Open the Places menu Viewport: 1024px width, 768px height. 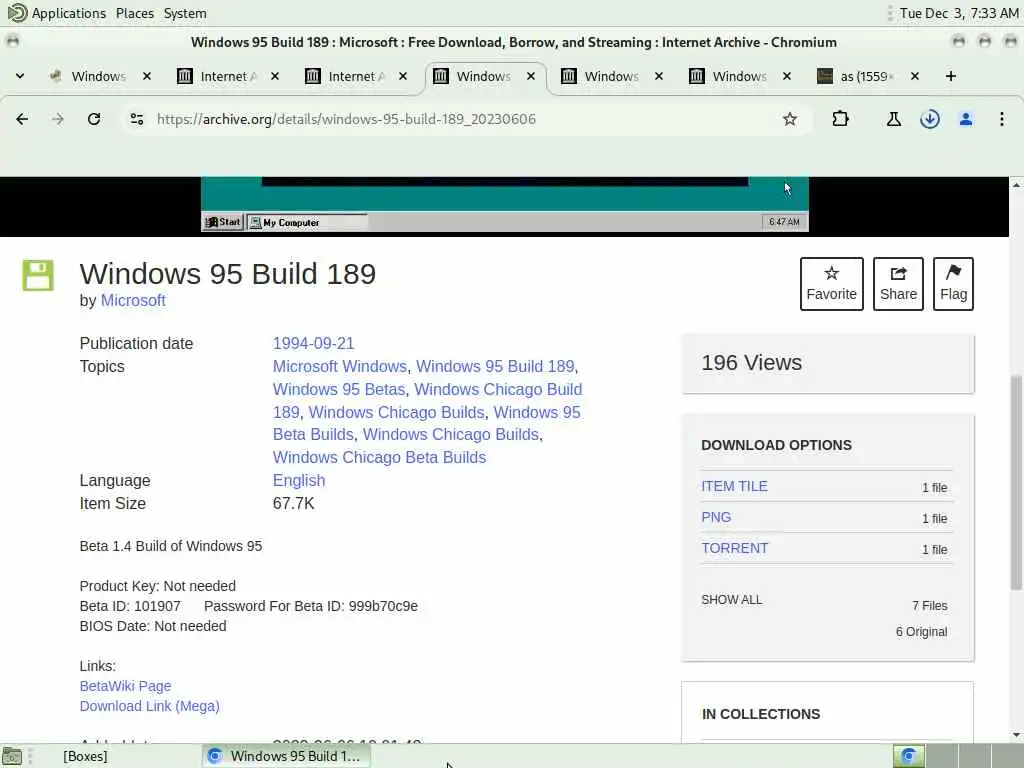(135, 13)
